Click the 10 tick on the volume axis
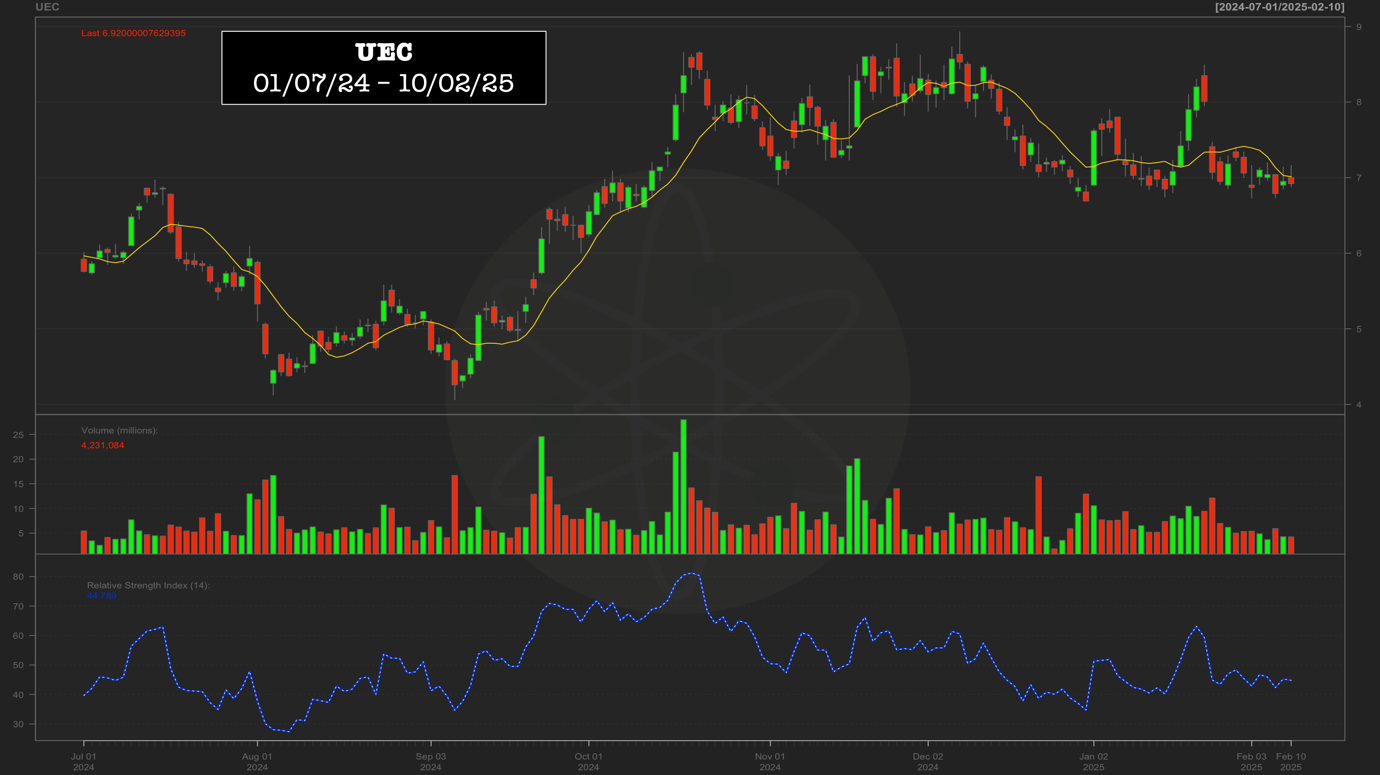Image resolution: width=1380 pixels, height=775 pixels. [x=18, y=509]
